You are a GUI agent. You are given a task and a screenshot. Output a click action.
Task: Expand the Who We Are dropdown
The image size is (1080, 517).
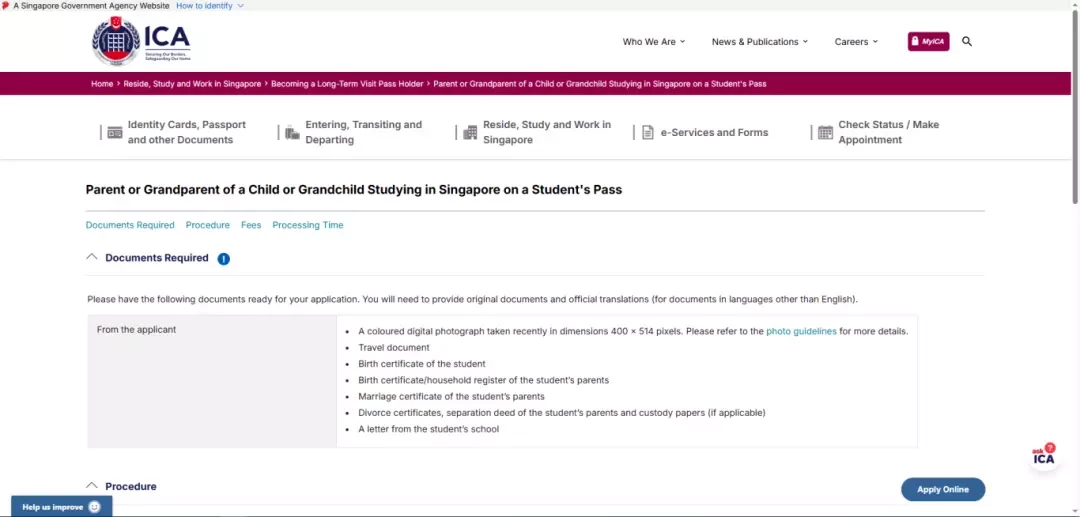click(x=654, y=42)
